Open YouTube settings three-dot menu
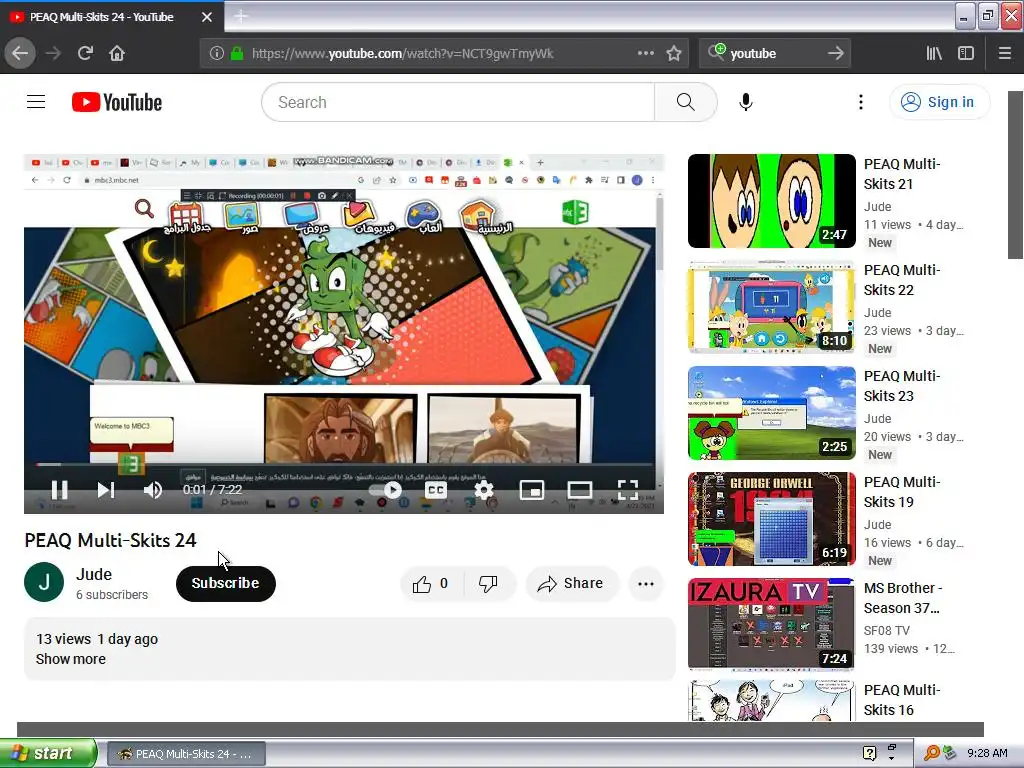This screenshot has height=768, width=1024. [x=861, y=102]
